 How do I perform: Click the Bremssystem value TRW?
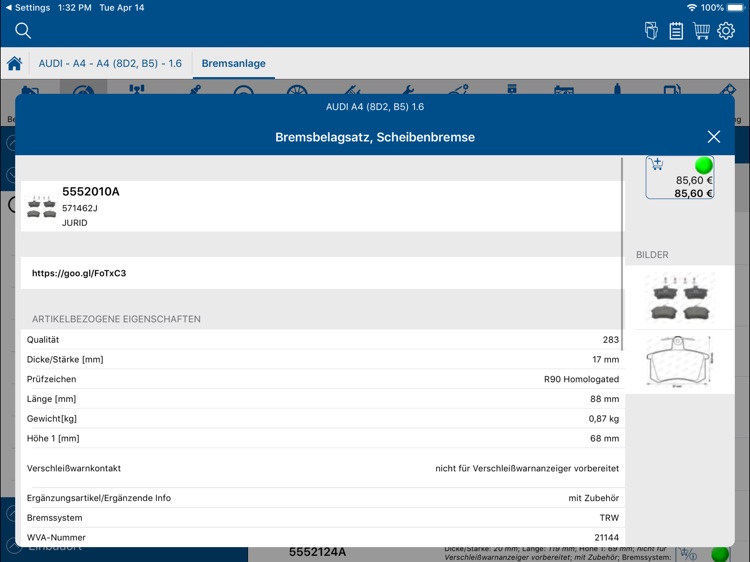[609, 518]
